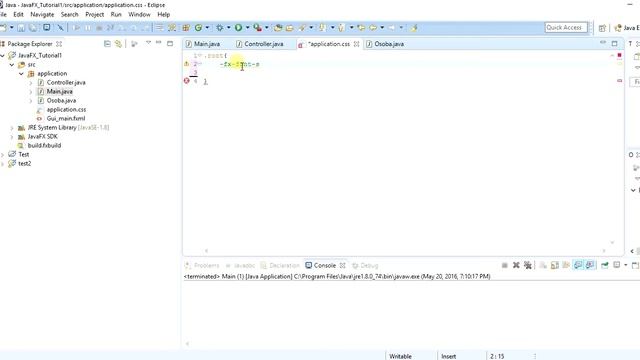Close the application.css editor tab

[x=356, y=44]
